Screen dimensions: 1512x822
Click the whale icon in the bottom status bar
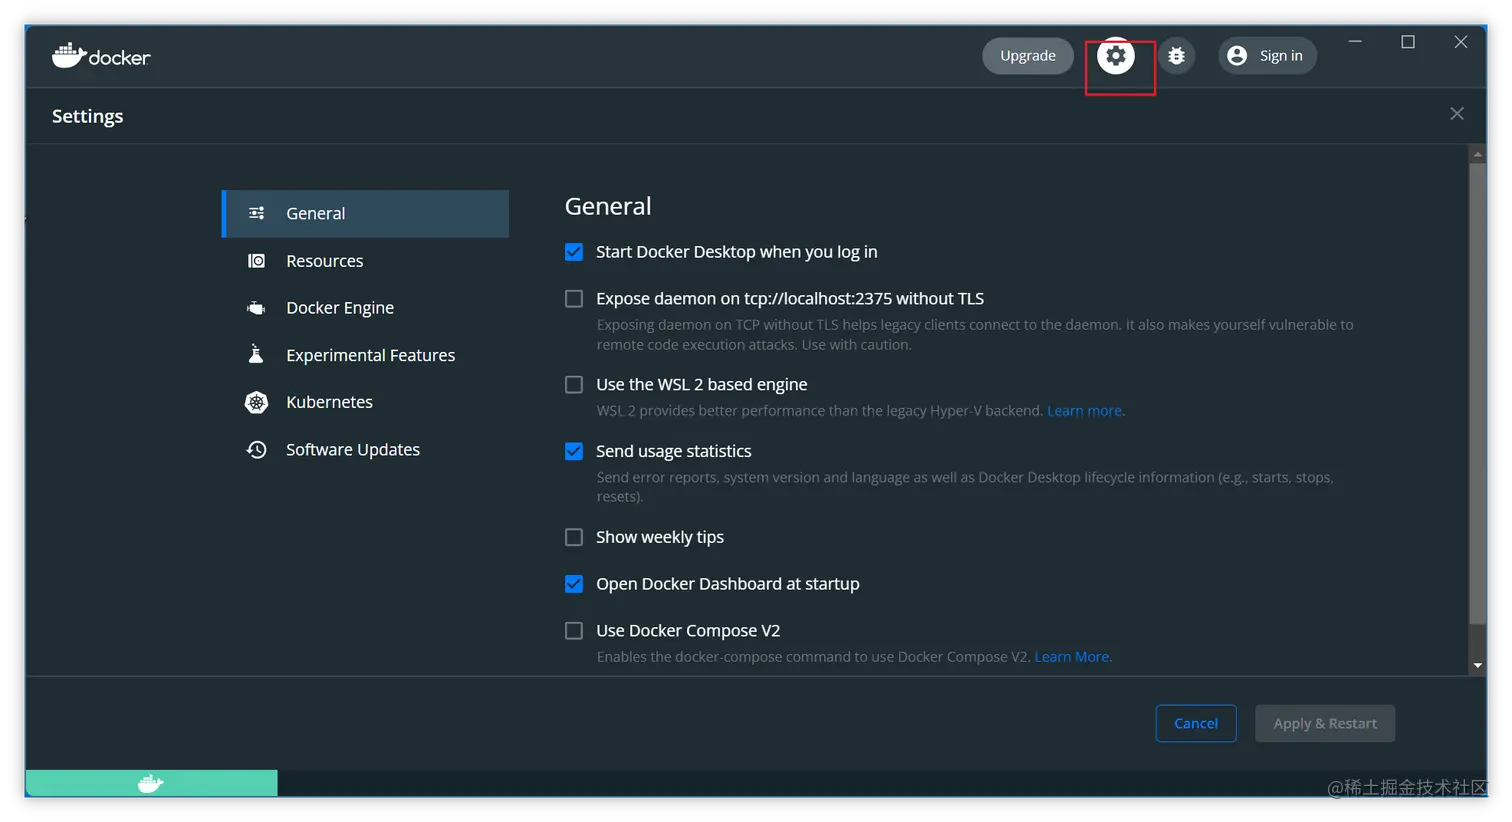pos(151,783)
